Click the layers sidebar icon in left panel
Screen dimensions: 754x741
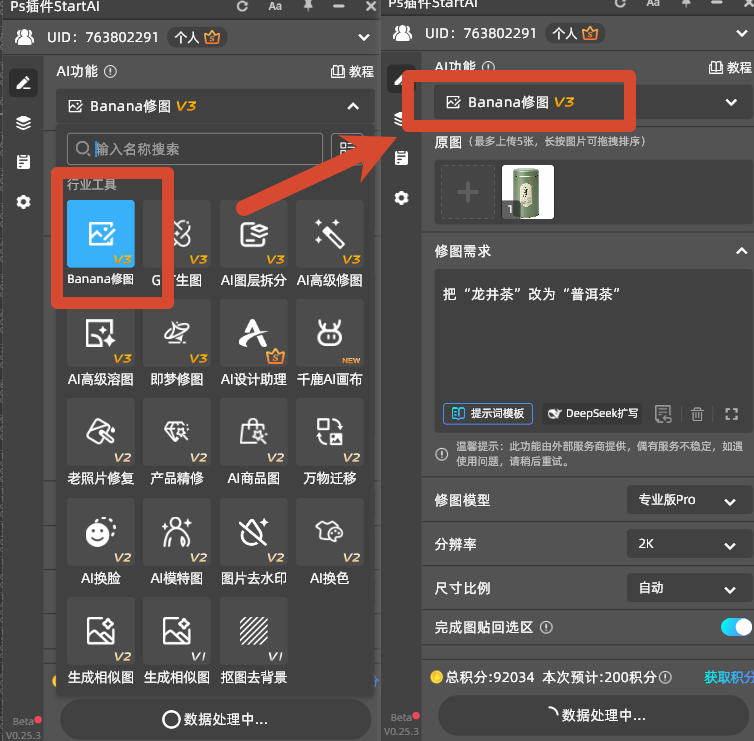[x=23, y=123]
